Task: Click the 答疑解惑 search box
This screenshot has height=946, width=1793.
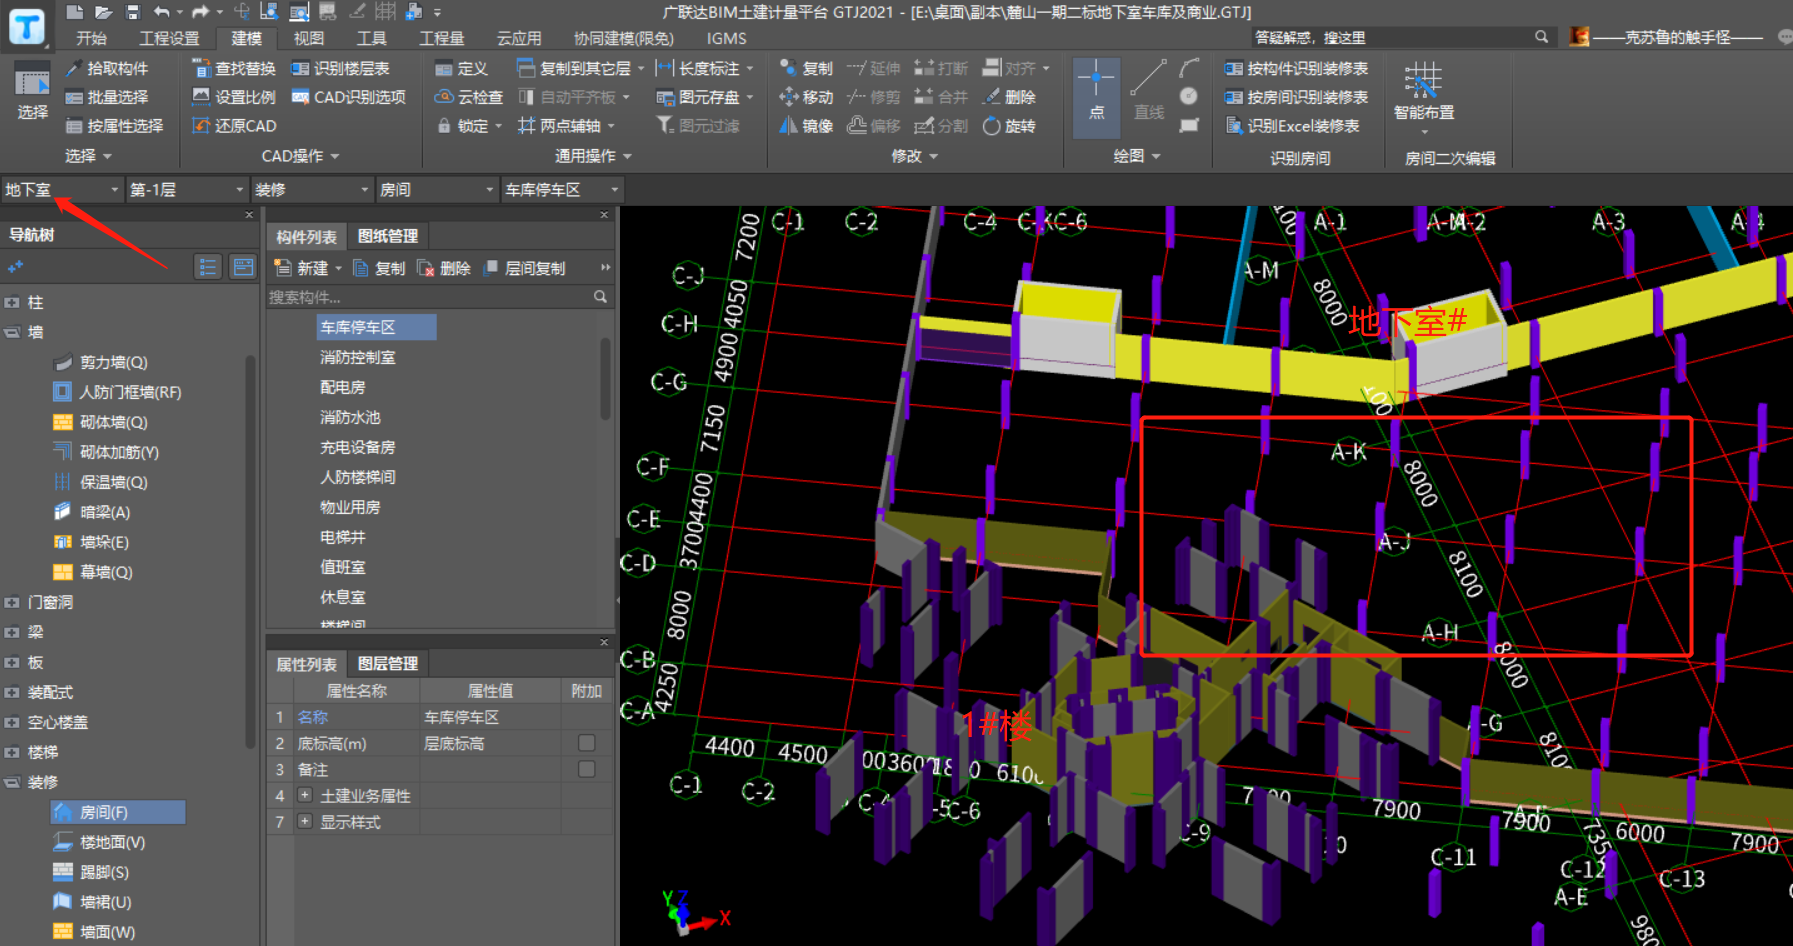Action: pos(1392,37)
